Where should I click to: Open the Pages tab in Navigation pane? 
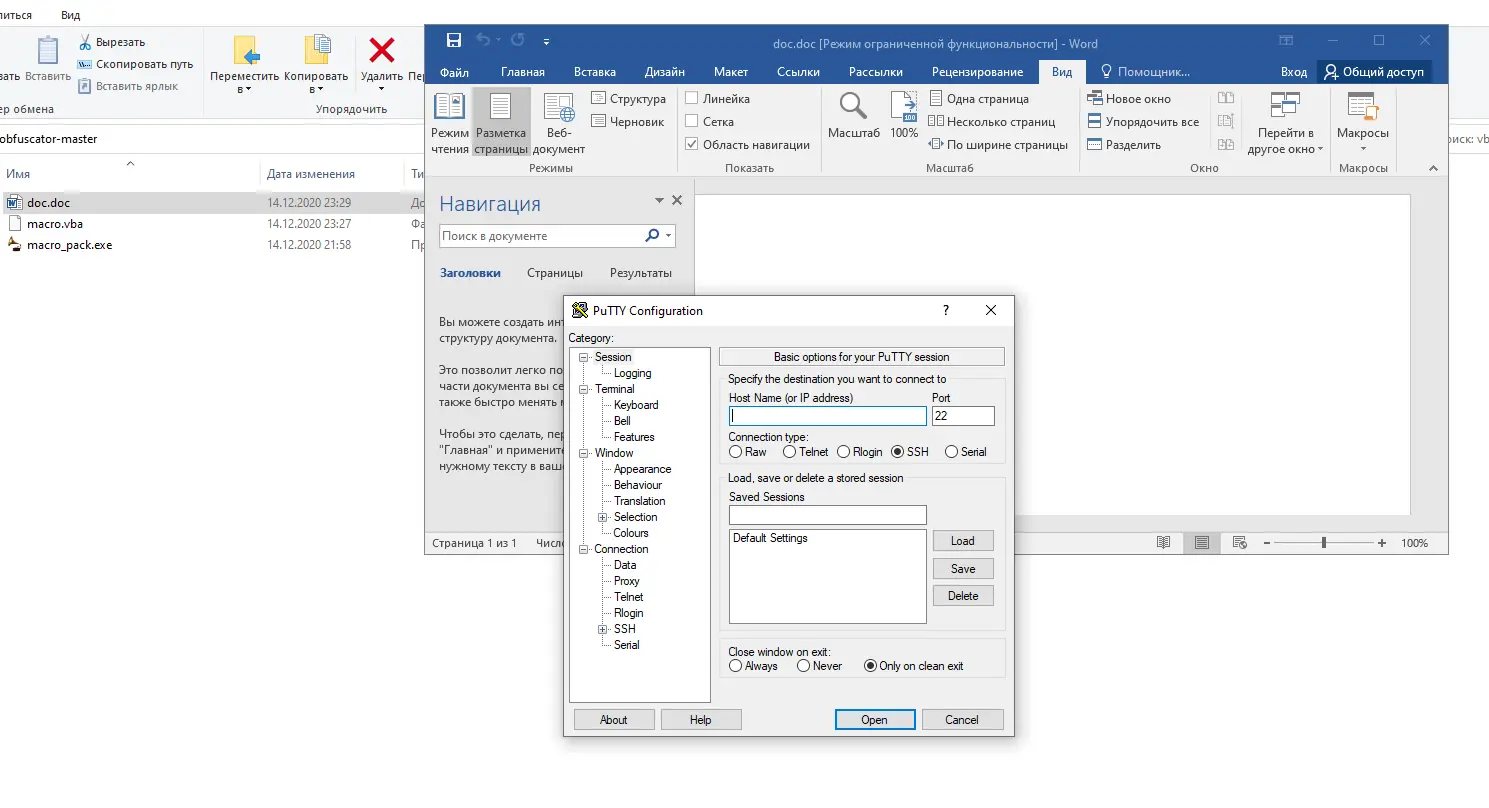click(x=555, y=273)
